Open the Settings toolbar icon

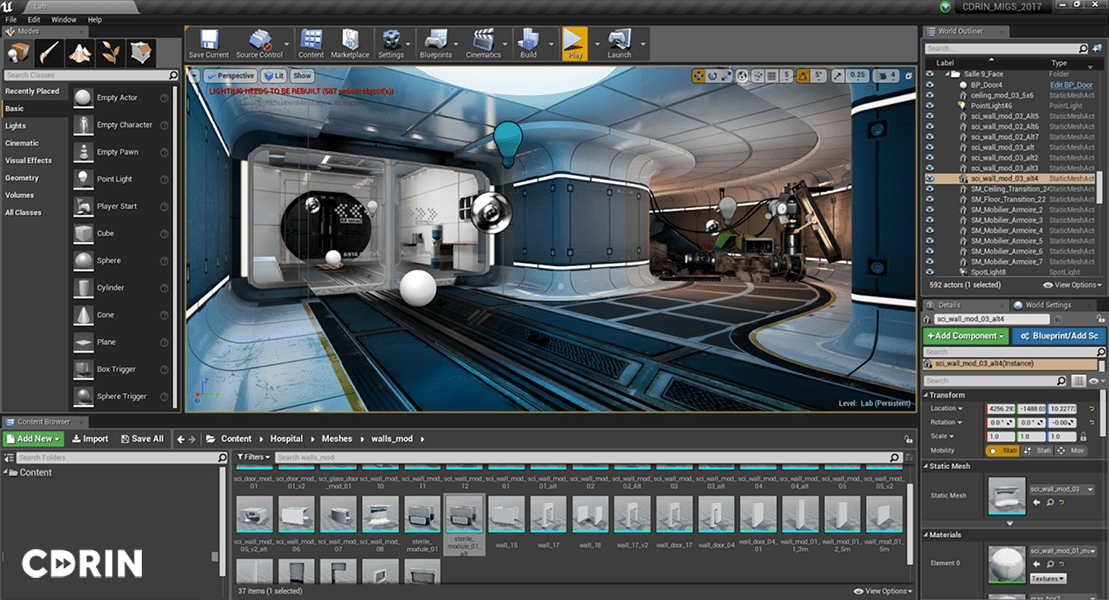pyautogui.click(x=391, y=44)
